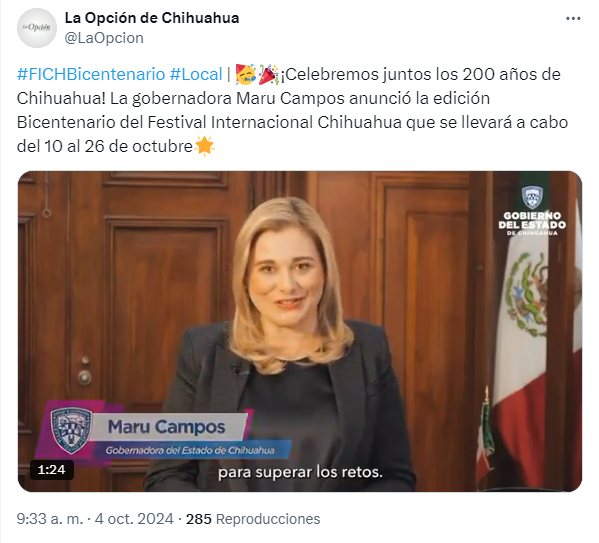Screen dimensions: 599x543
Task: Click the subtitle 'para superar los retos.'
Action: pos(300,472)
